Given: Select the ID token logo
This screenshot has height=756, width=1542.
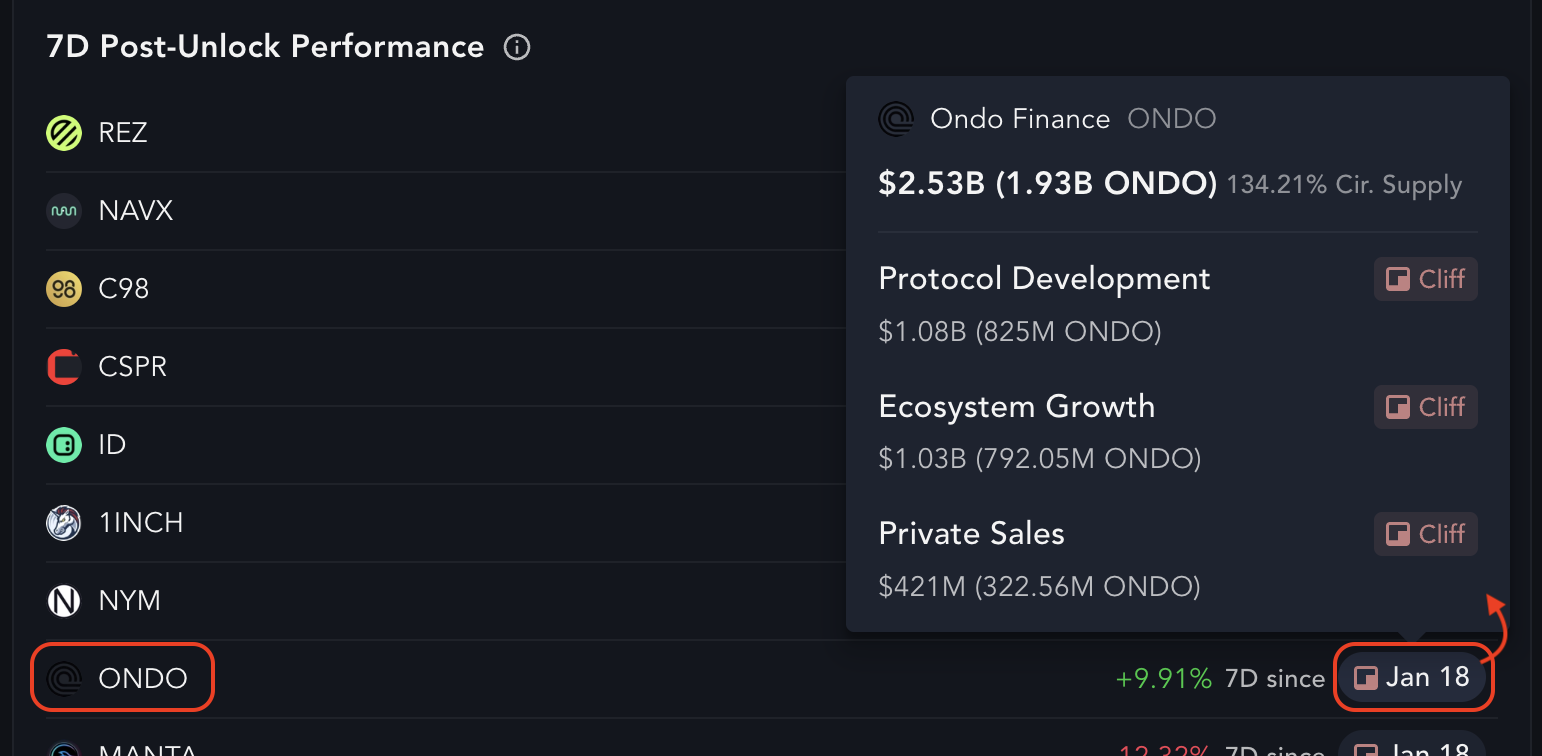Looking at the screenshot, I should pos(64,445).
